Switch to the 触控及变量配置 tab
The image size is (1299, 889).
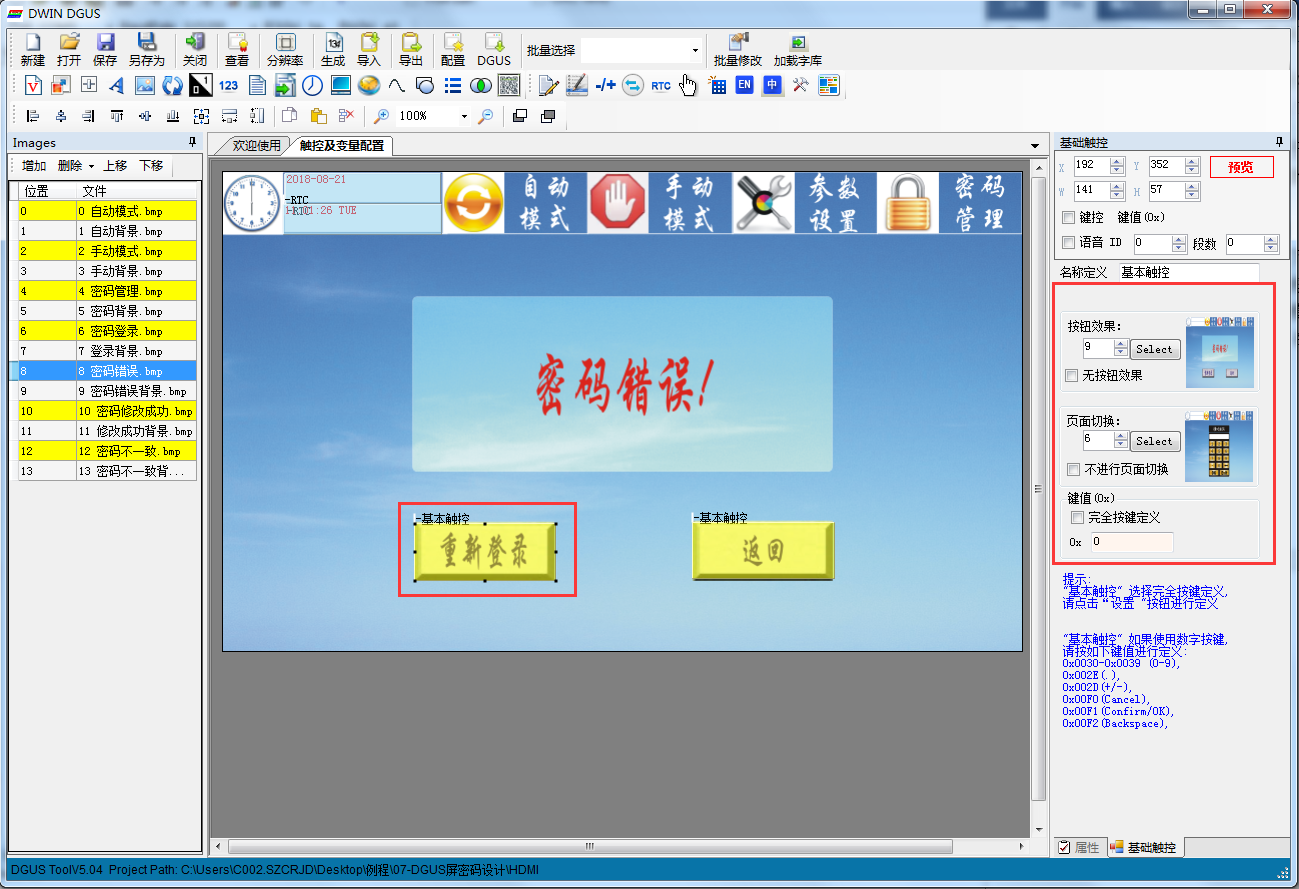pyautogui.click(x=342, y=146)
